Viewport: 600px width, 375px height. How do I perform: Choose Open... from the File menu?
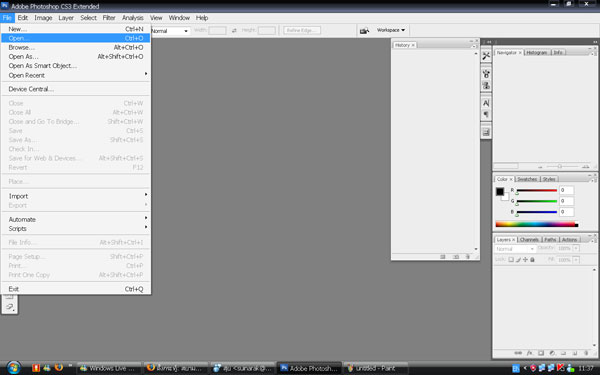coord(75,38)
